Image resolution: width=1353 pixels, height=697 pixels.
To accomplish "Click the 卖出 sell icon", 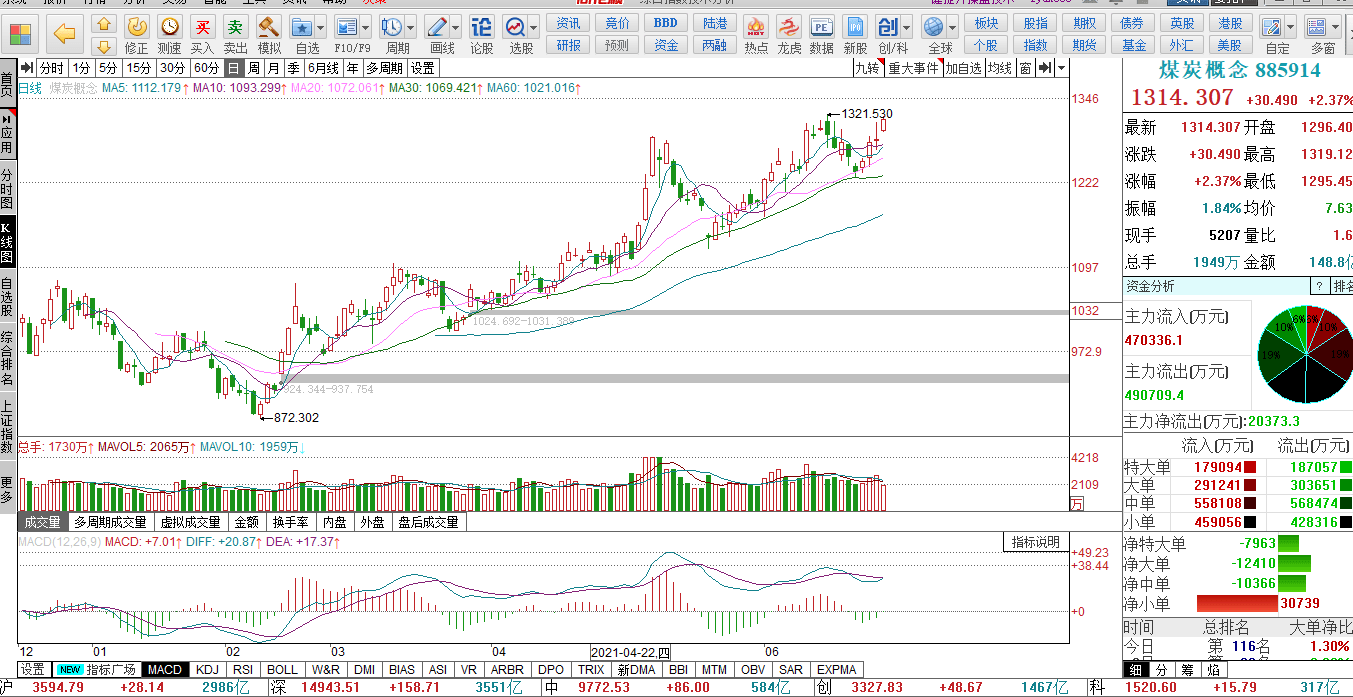I will [235, 35].
